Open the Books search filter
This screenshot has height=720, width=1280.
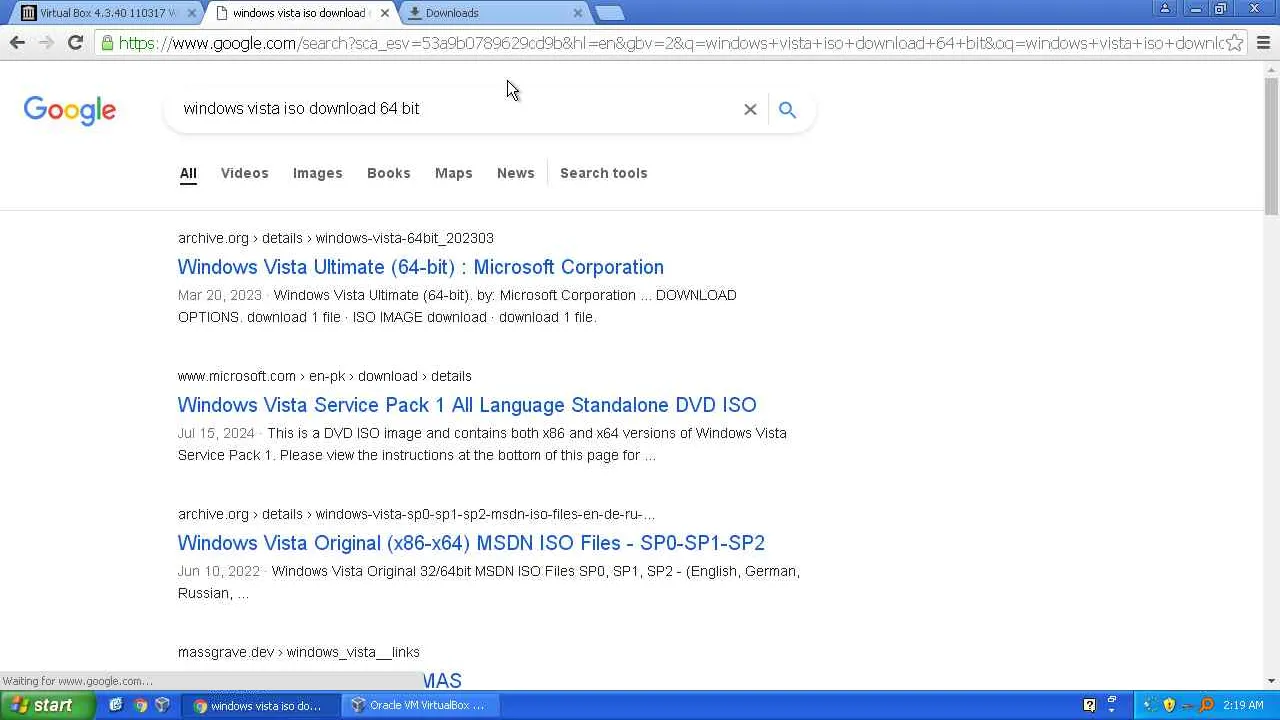click(389, 173)
